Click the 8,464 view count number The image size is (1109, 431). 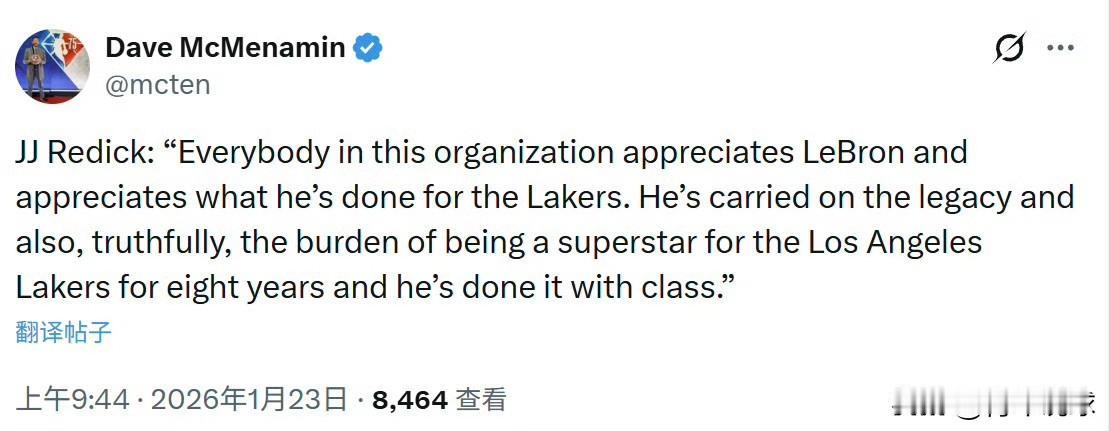pos(409,401)
